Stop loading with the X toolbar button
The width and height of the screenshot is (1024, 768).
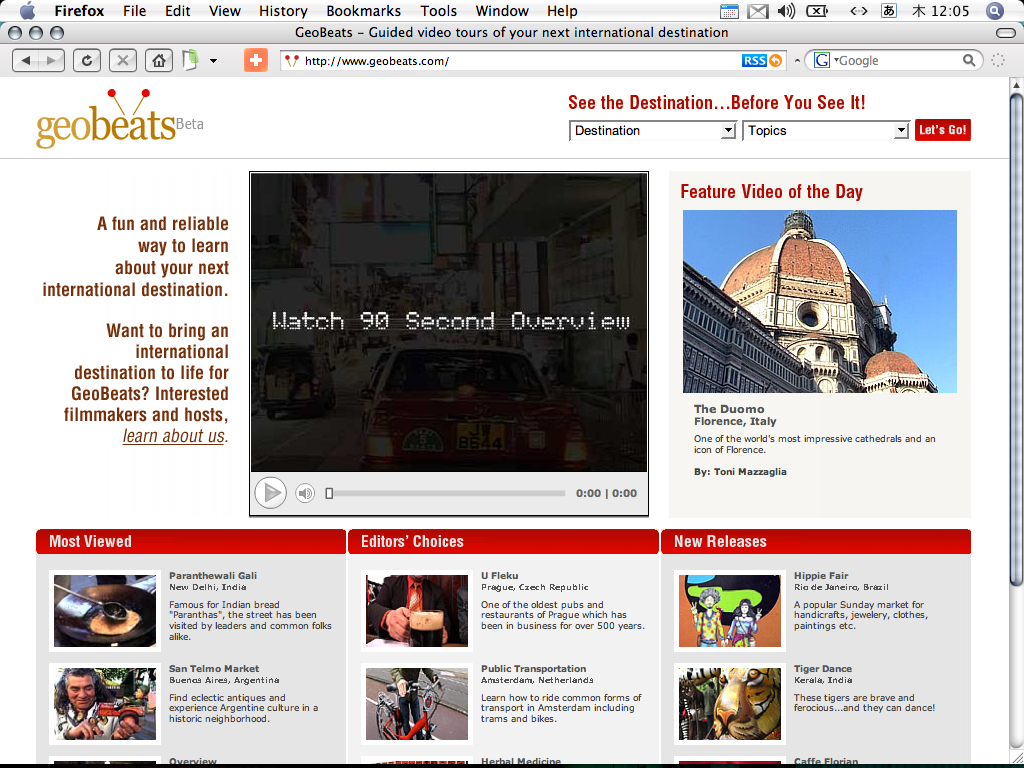pyautogui.click(x=122, y=61)
